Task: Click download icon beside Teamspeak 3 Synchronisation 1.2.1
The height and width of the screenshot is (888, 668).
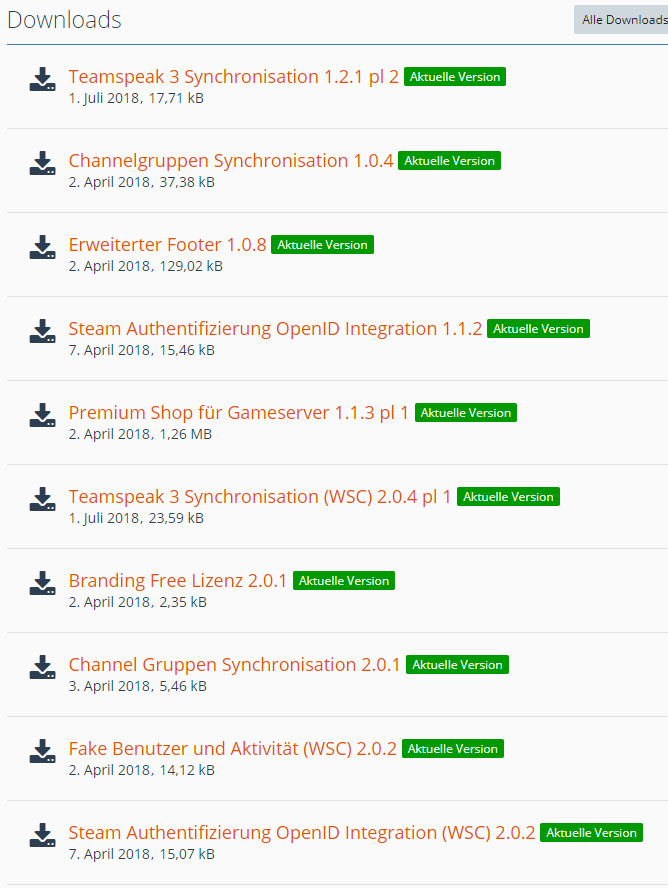Action: (x=42, y=80)
